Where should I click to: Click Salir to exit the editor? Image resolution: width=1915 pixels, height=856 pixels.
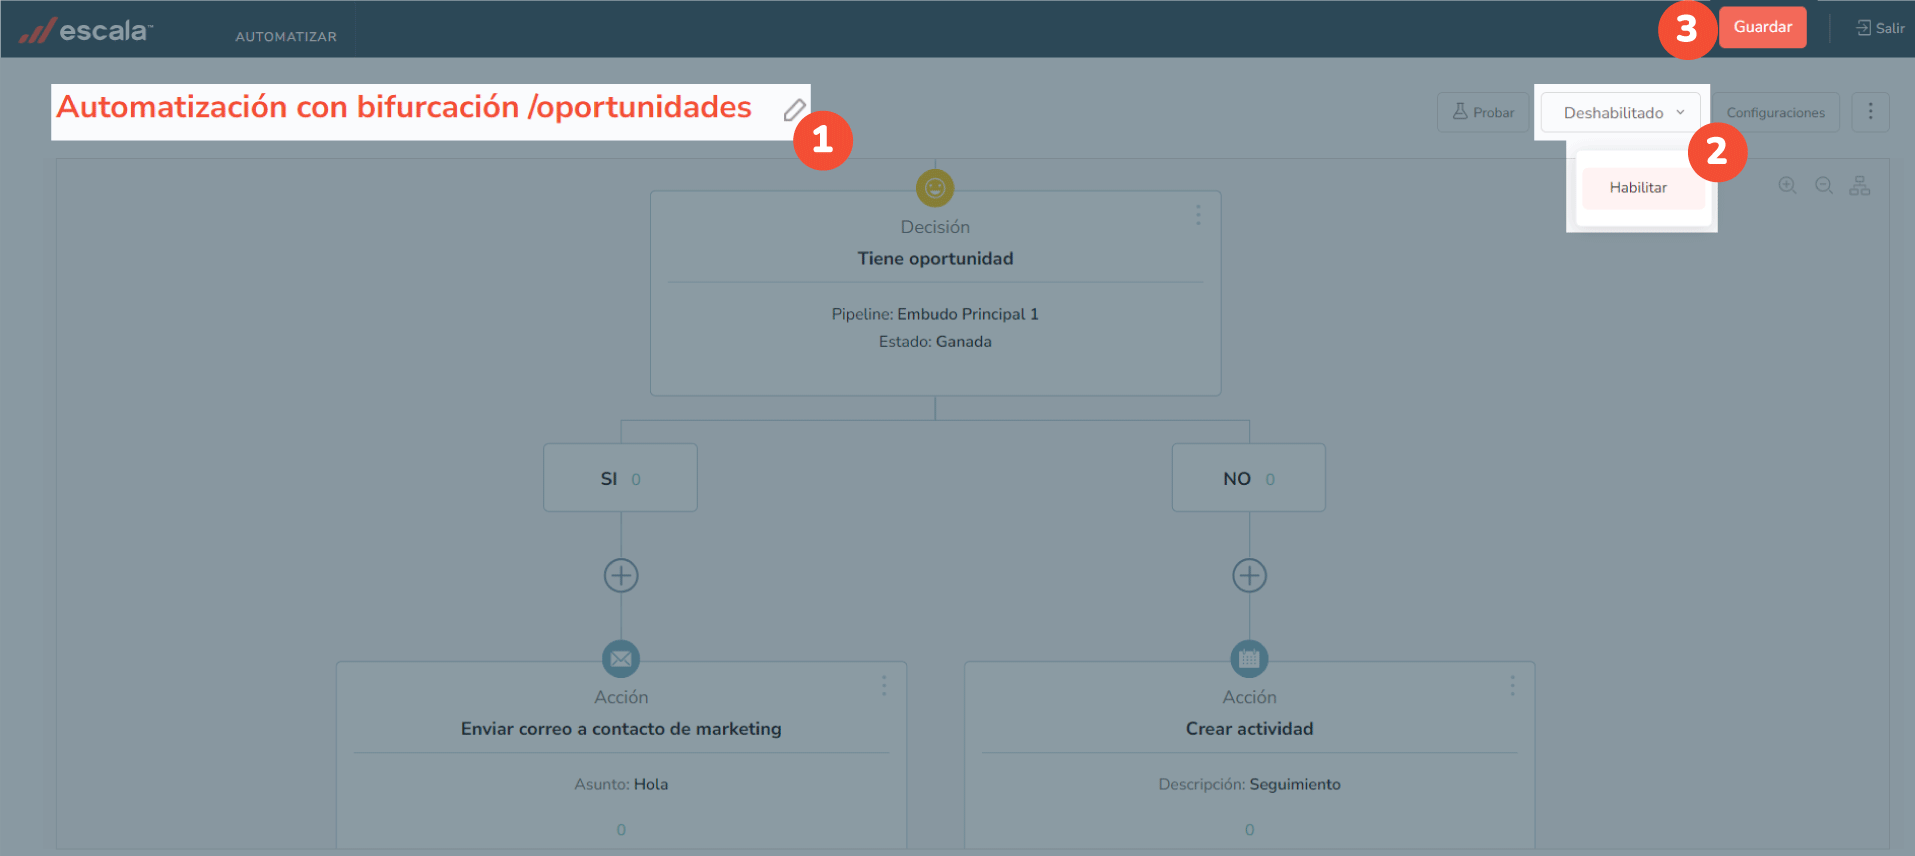coord(1880,28)
